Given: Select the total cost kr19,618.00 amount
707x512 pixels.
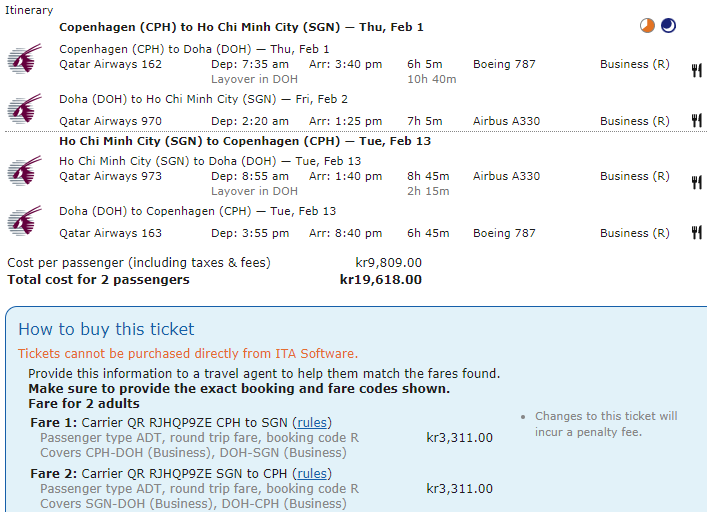Looking at the screenshot, I should (x=380, y=280).
